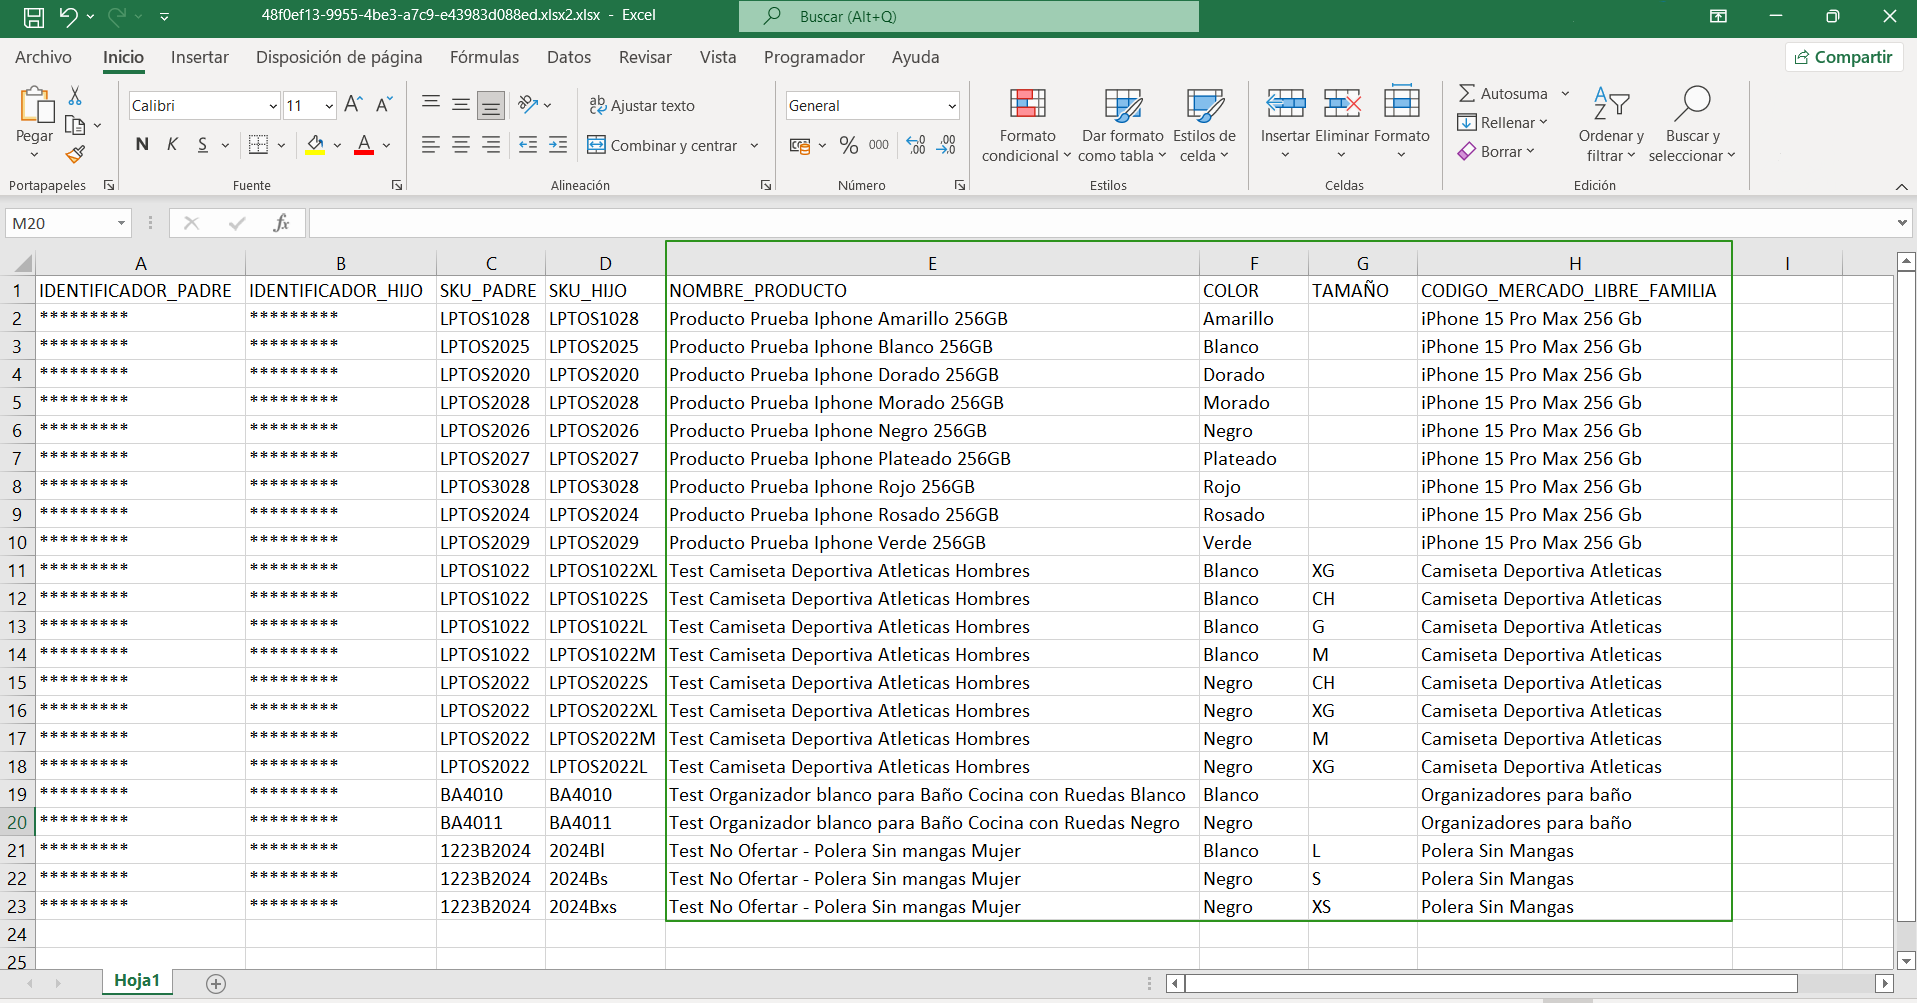Decrease indent icon in Alineación

[528, 145]
